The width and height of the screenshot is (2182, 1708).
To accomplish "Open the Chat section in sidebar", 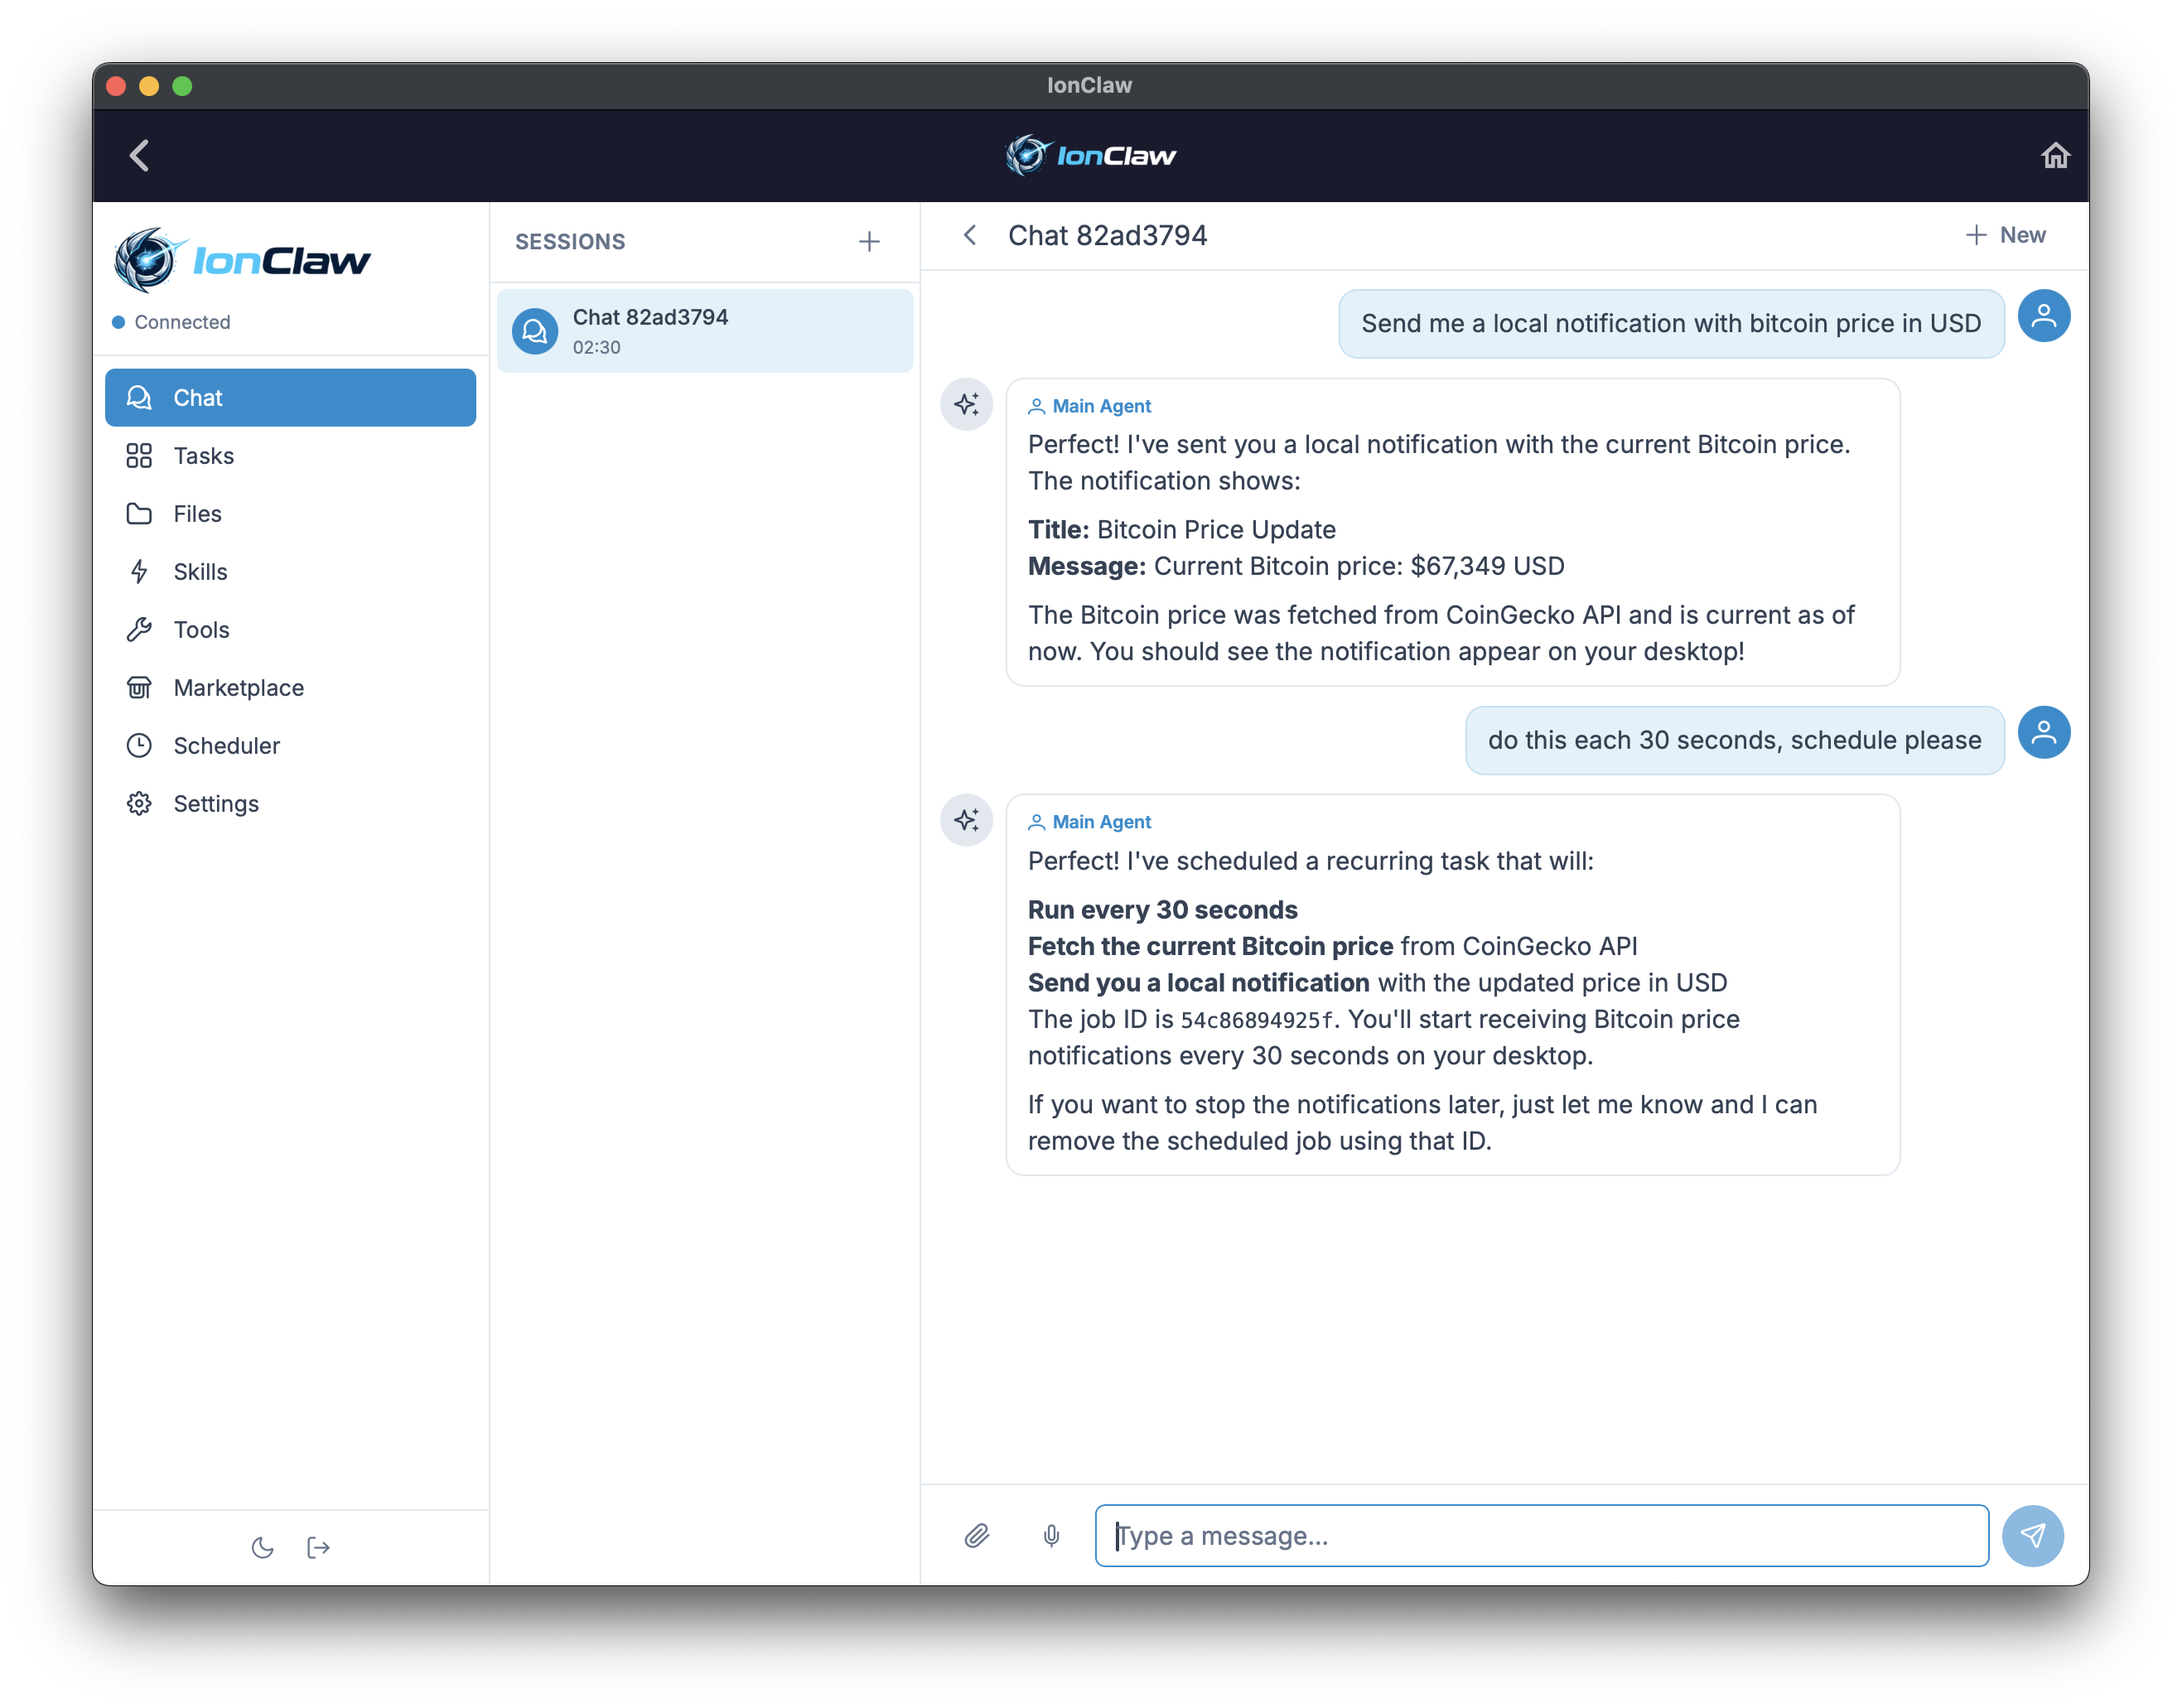I will (x=290, y=397).
